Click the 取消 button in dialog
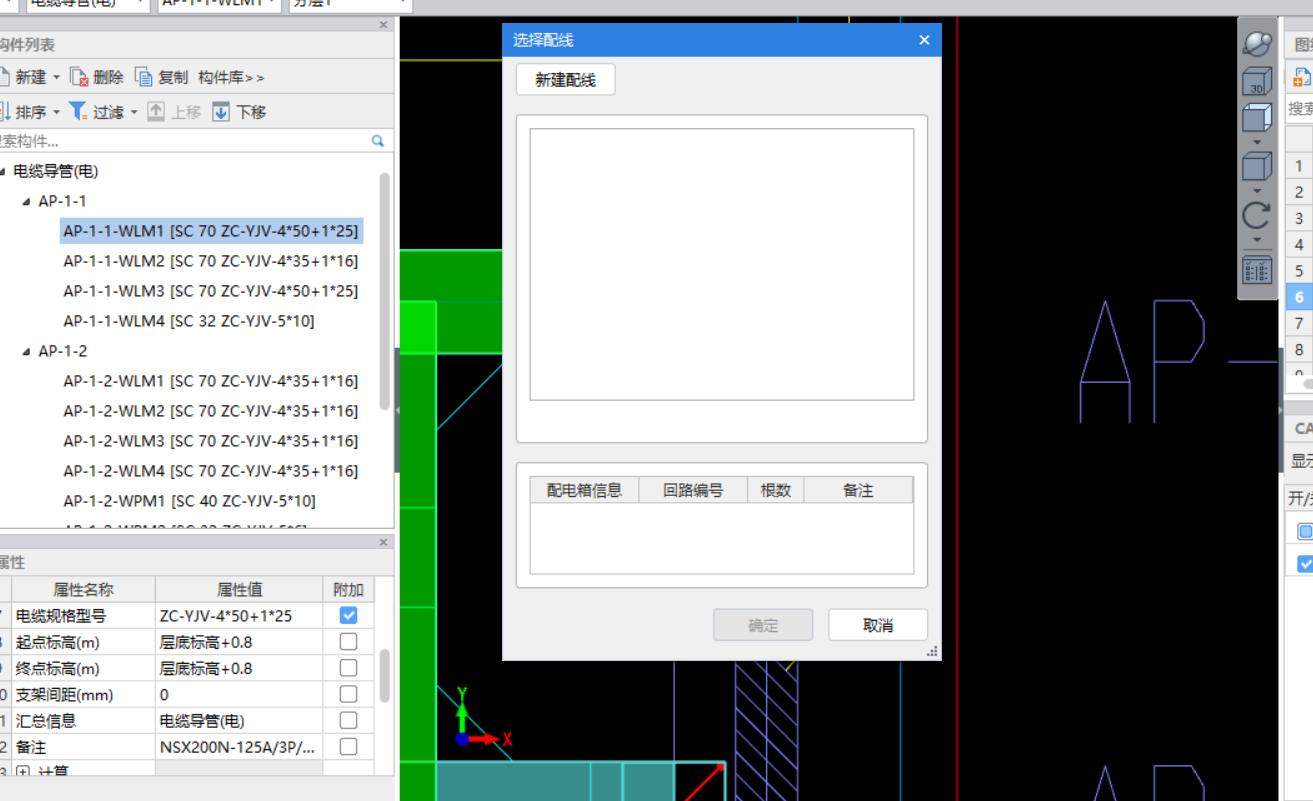1313x801 pixels. 878,625
